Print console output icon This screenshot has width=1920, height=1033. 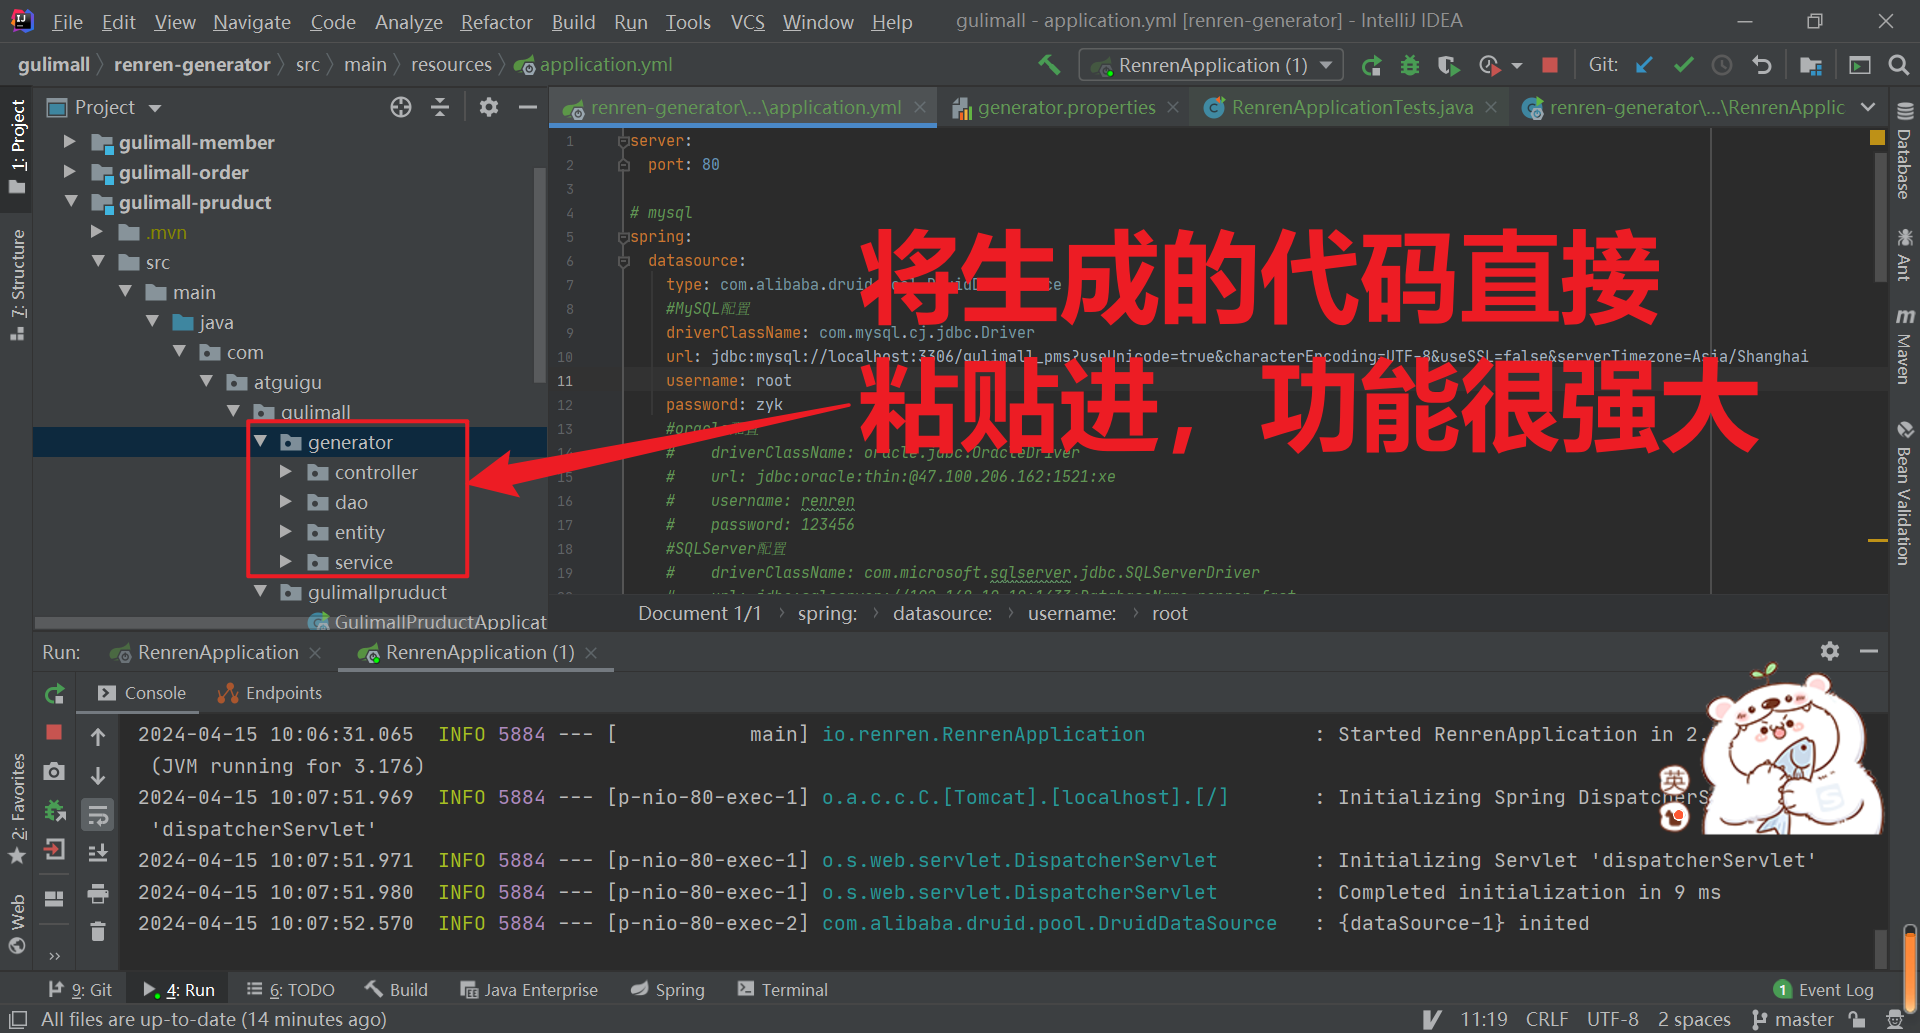pyautogui.click(x=98, y=893)
